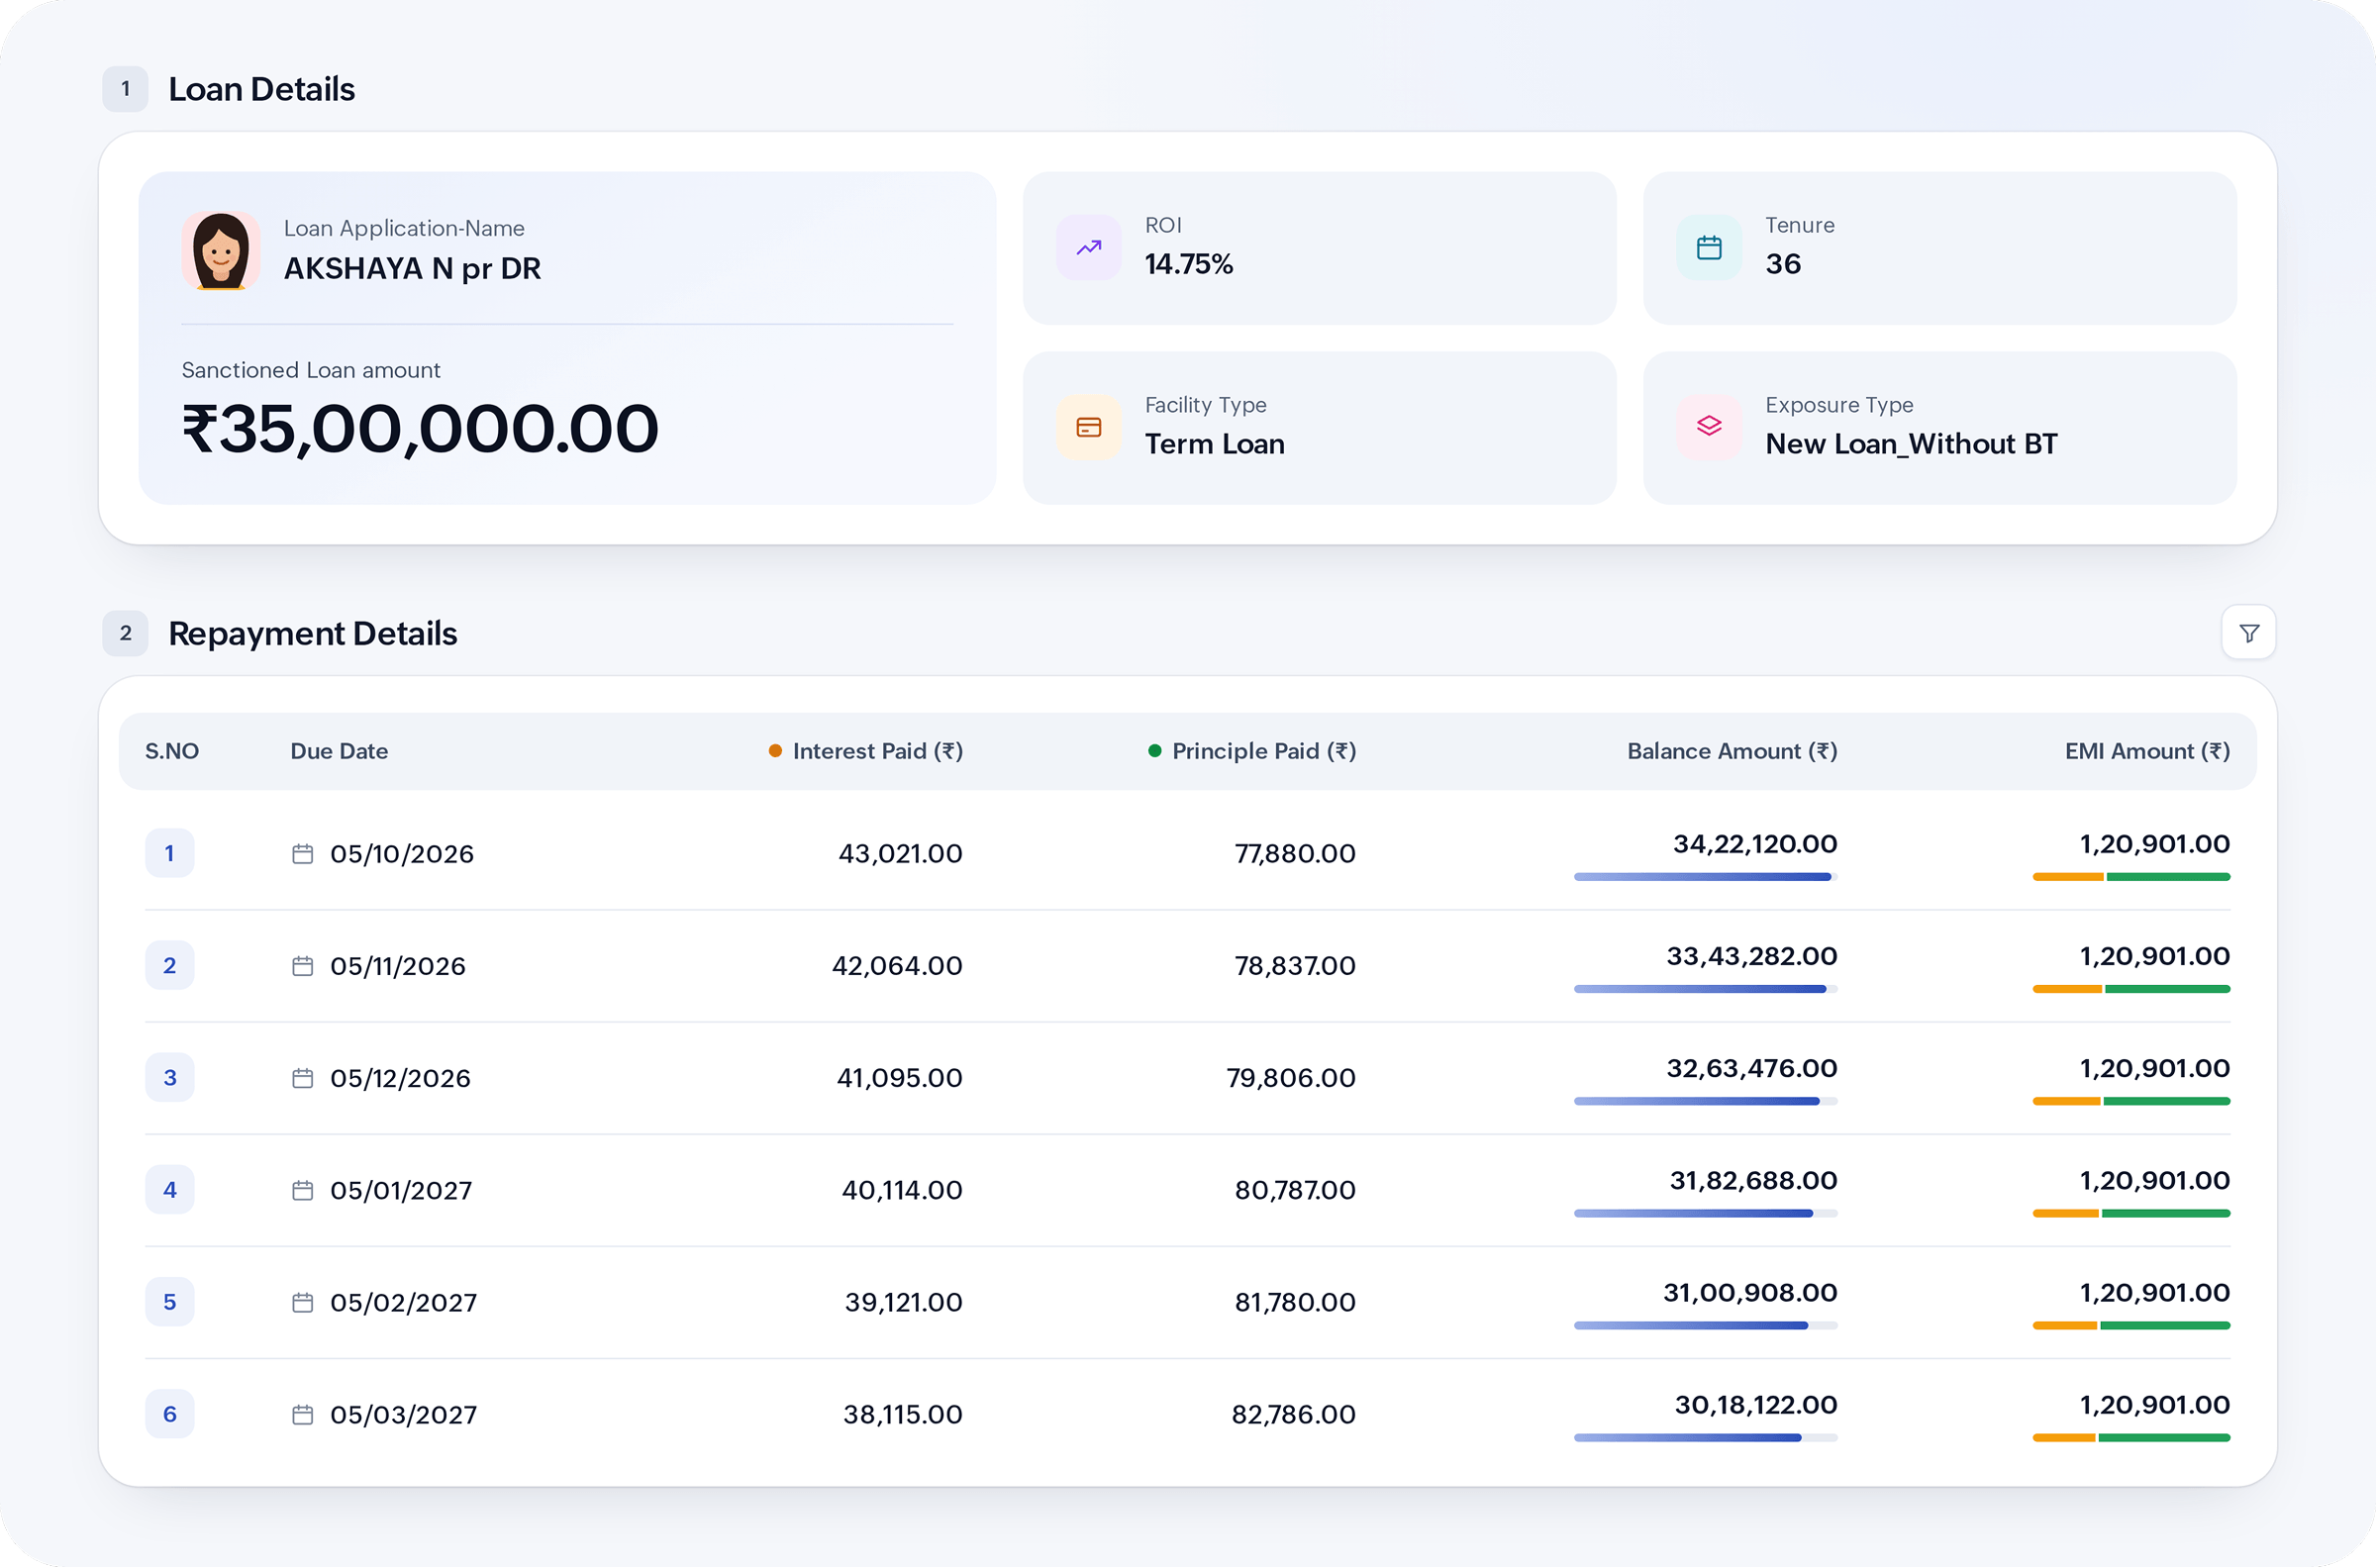
Task: Click balance progress bar under 30,18,122.00
Action: click(1705, 1438)
